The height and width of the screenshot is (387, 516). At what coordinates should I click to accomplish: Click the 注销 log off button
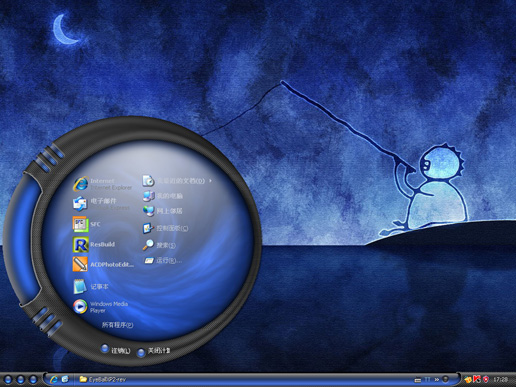point(115,350)
